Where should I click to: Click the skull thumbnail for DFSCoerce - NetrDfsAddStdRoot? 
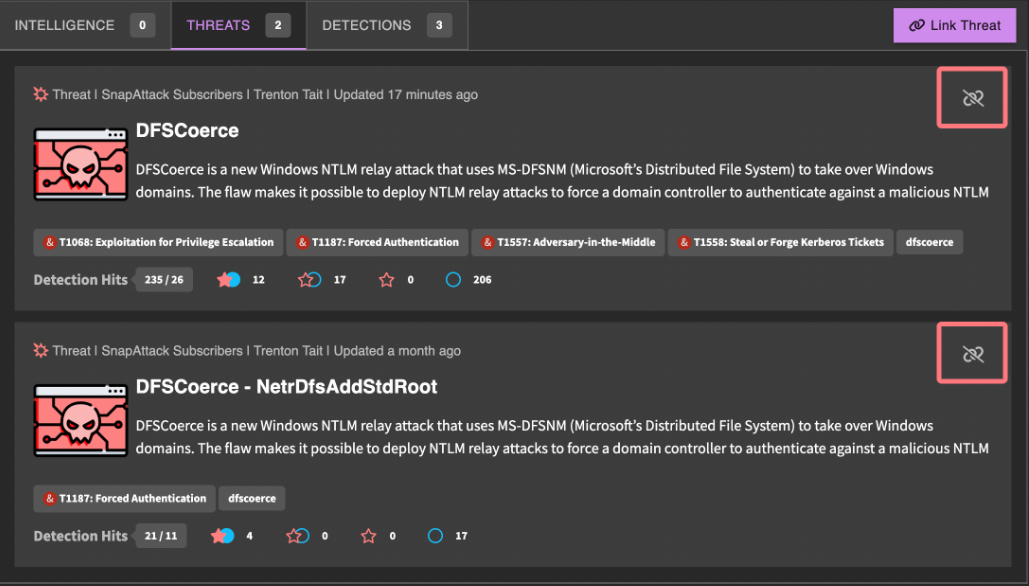pos(78,421)
